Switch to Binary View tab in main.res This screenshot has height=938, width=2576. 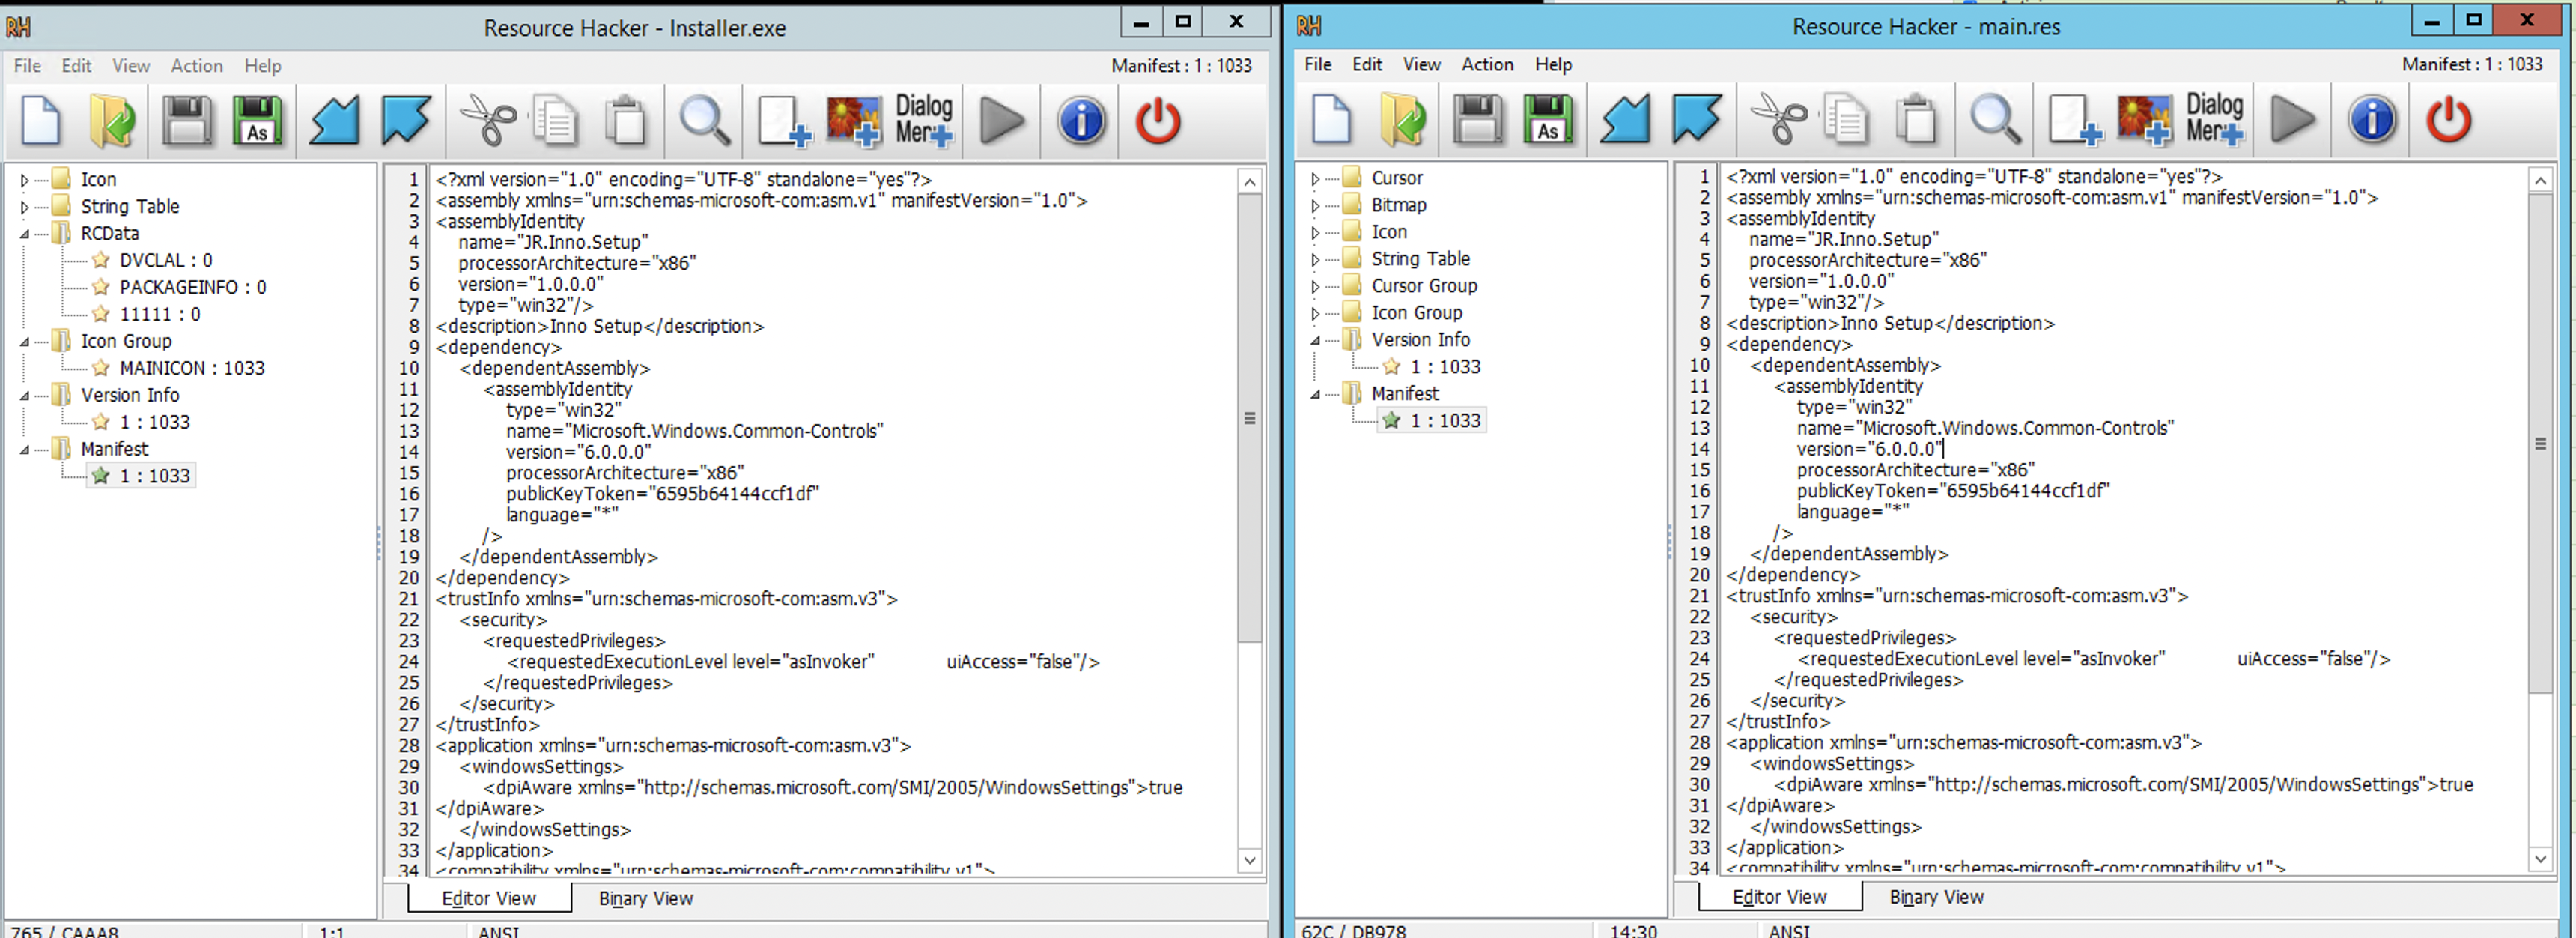point(1936,897)
